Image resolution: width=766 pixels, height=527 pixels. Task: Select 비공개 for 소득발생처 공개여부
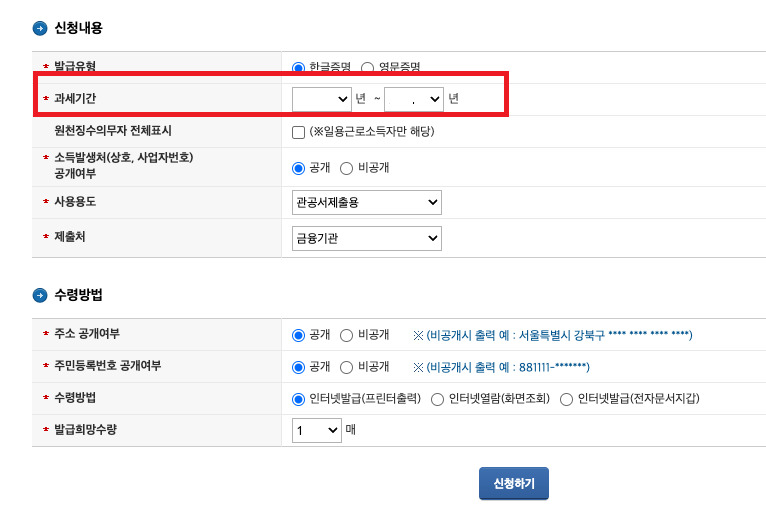point(346,169)
